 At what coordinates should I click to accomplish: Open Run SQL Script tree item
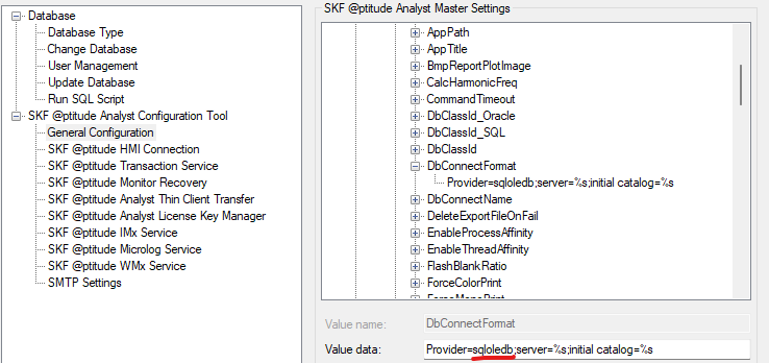[86, 99]
